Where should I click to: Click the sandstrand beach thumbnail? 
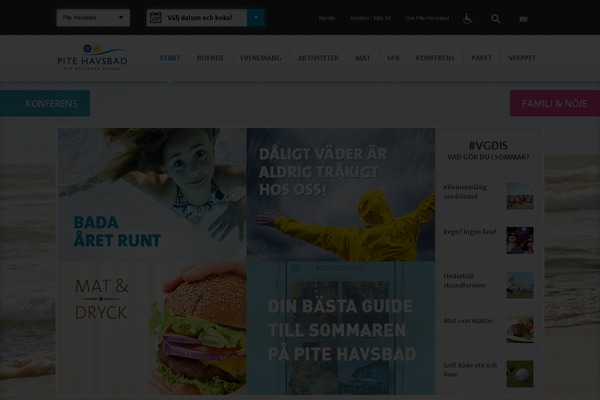(x=520, y=196)
